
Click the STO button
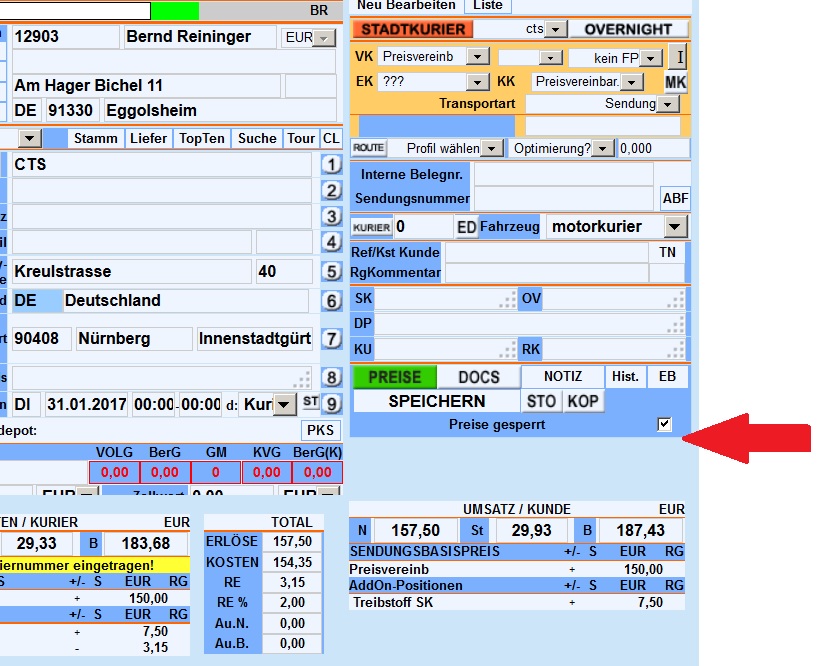541,402
